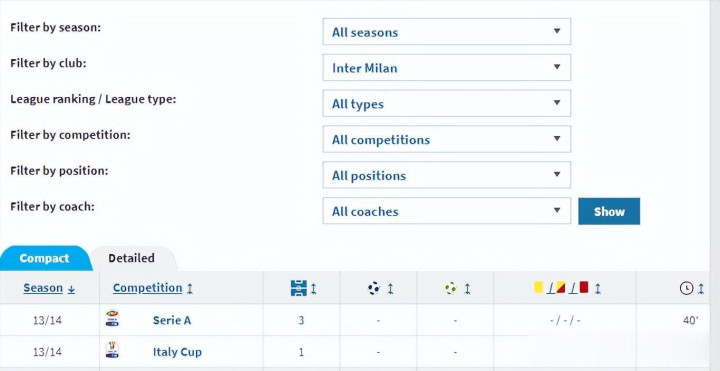Click the Show button
The width and height of the screenshot is (720, 371).
point(609,211)
